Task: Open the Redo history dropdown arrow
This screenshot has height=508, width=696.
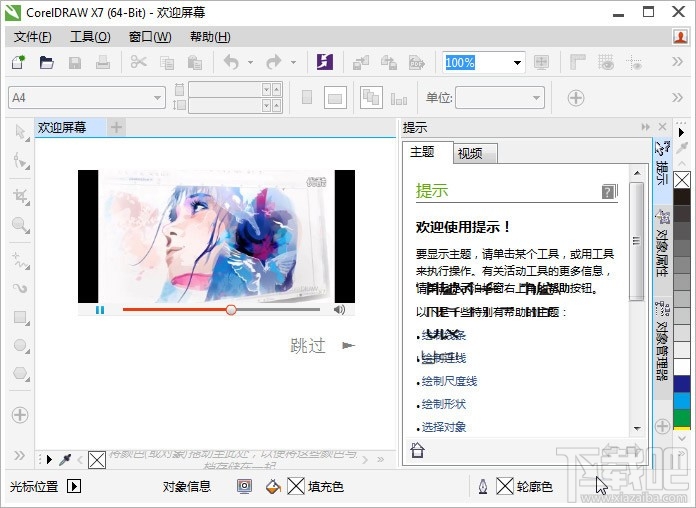Action: pos(293,62)
